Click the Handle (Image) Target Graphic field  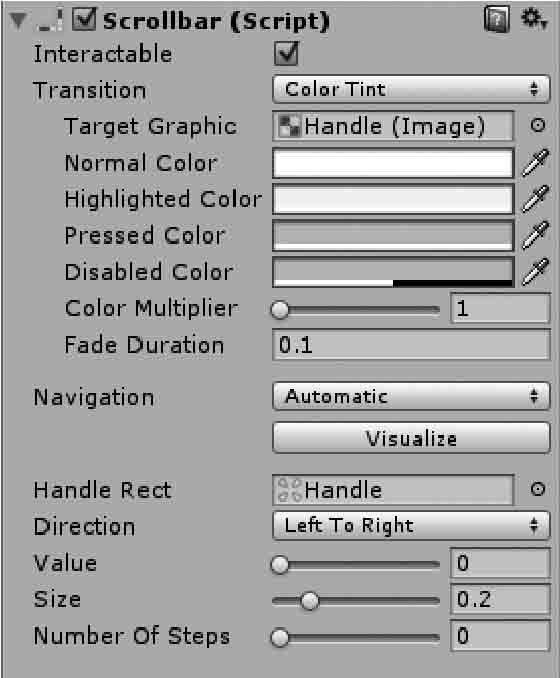click(x=393, y=126)
